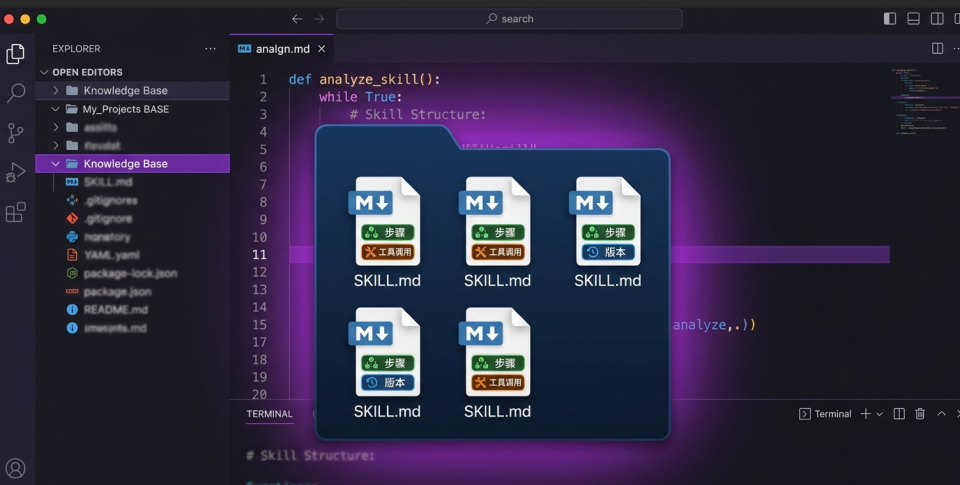Click the code minimap
Viewport: 960px width, 485px height.
pyautogui.click(x=924, y=101)
